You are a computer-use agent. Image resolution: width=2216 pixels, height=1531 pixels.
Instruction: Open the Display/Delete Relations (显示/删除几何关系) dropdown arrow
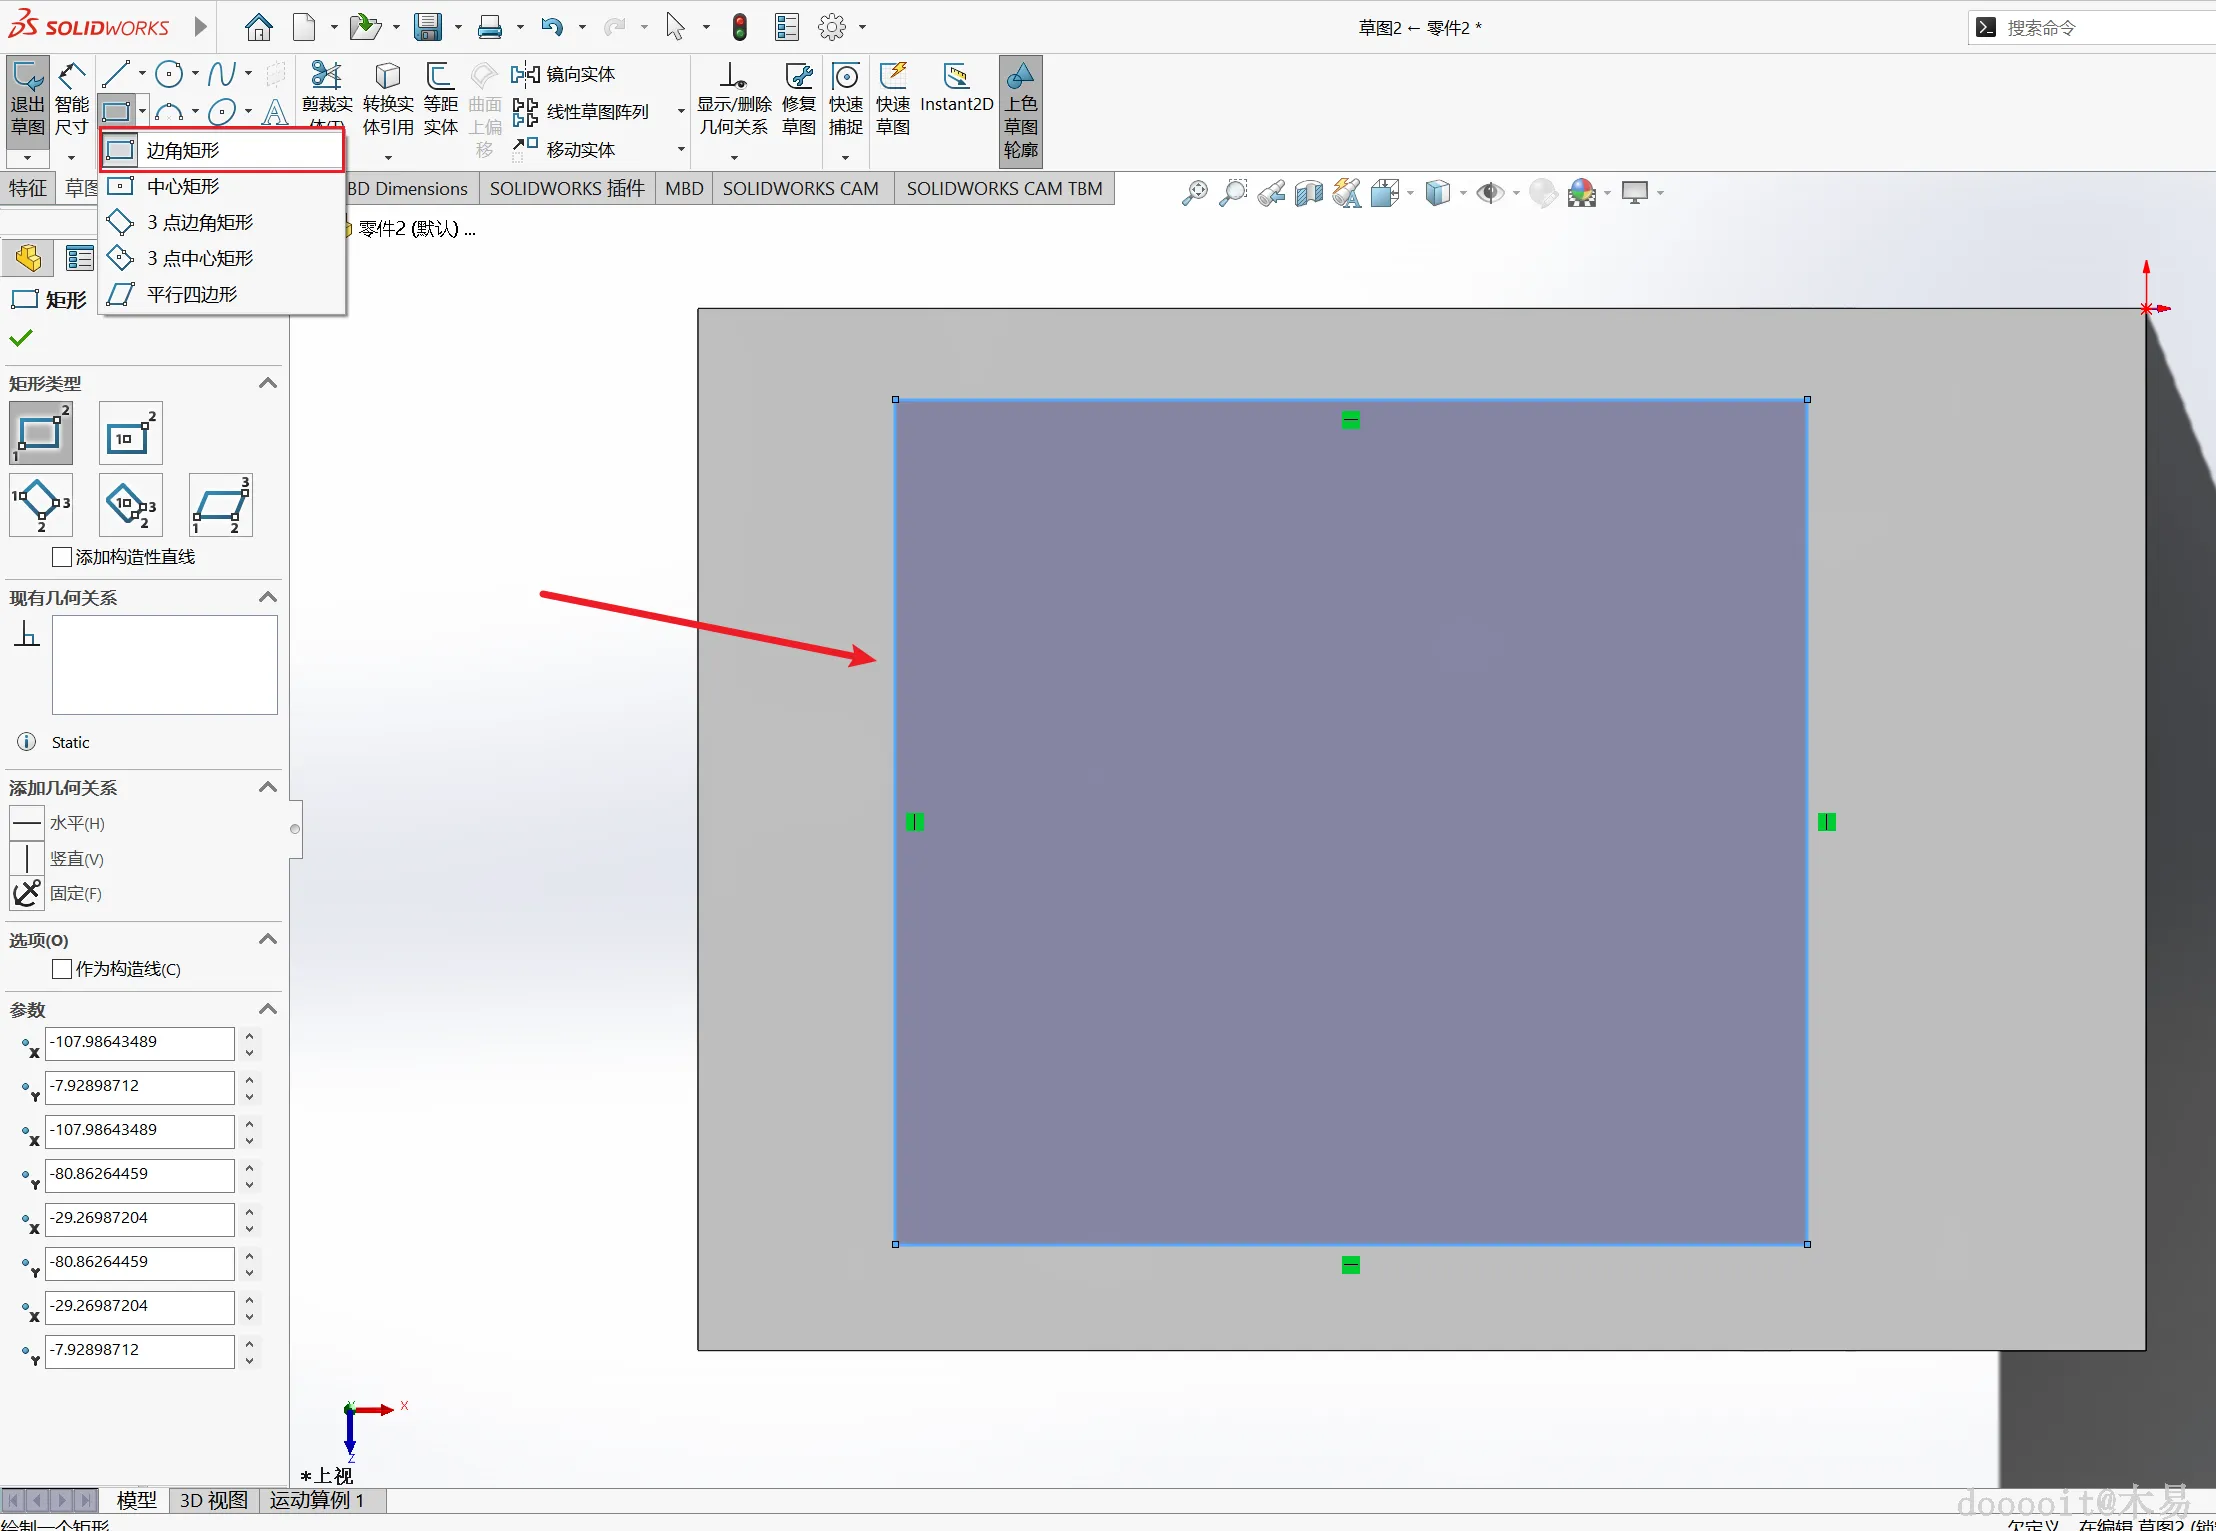click(x=734, y=157)
